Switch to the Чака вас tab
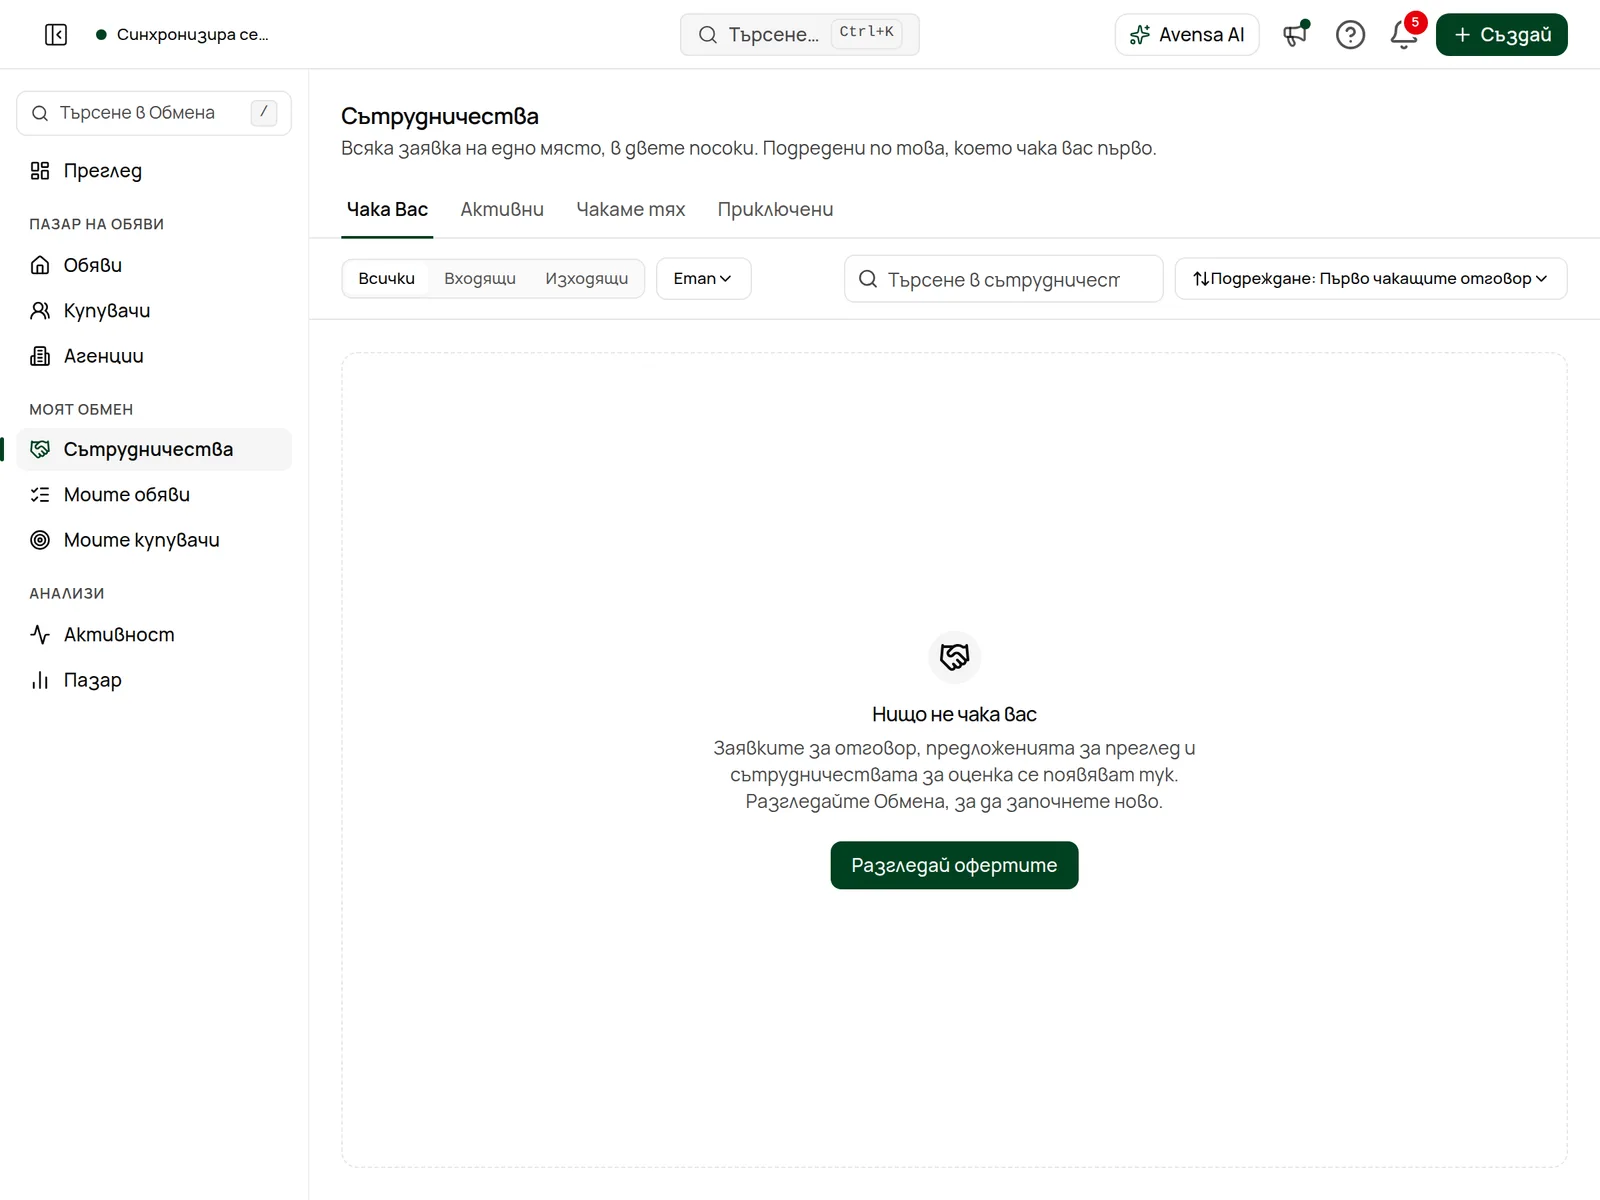Viewport: 1600px width, 1200px height. [x=387, y=210]
